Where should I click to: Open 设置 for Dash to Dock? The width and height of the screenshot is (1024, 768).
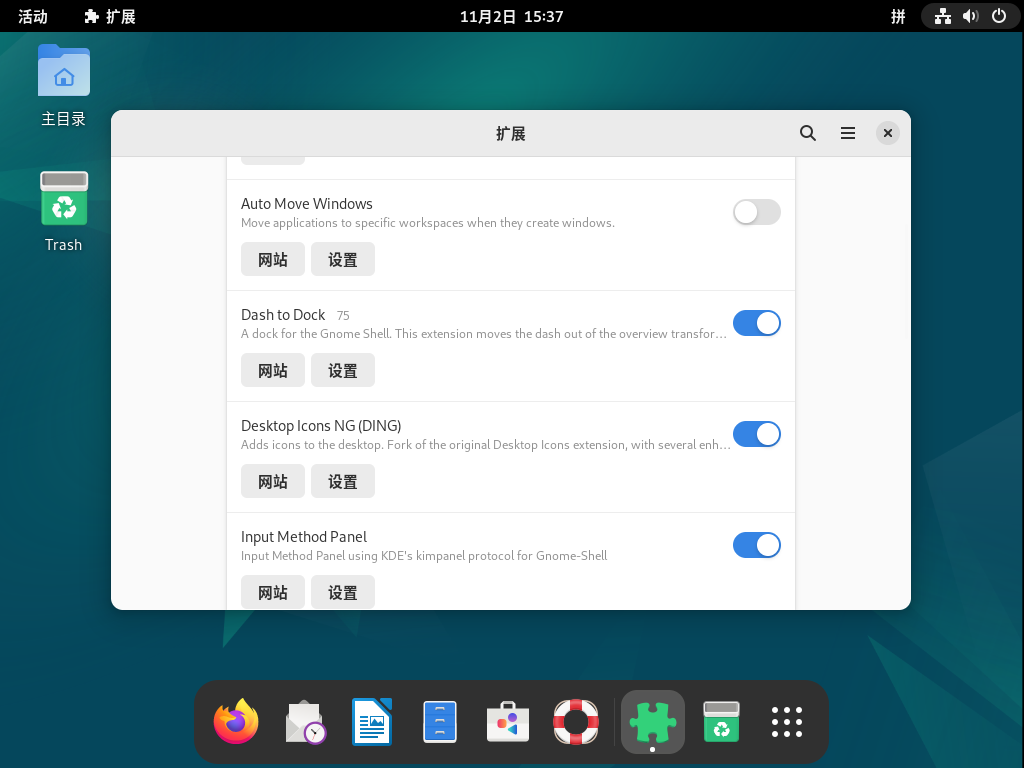coord(343,371)
